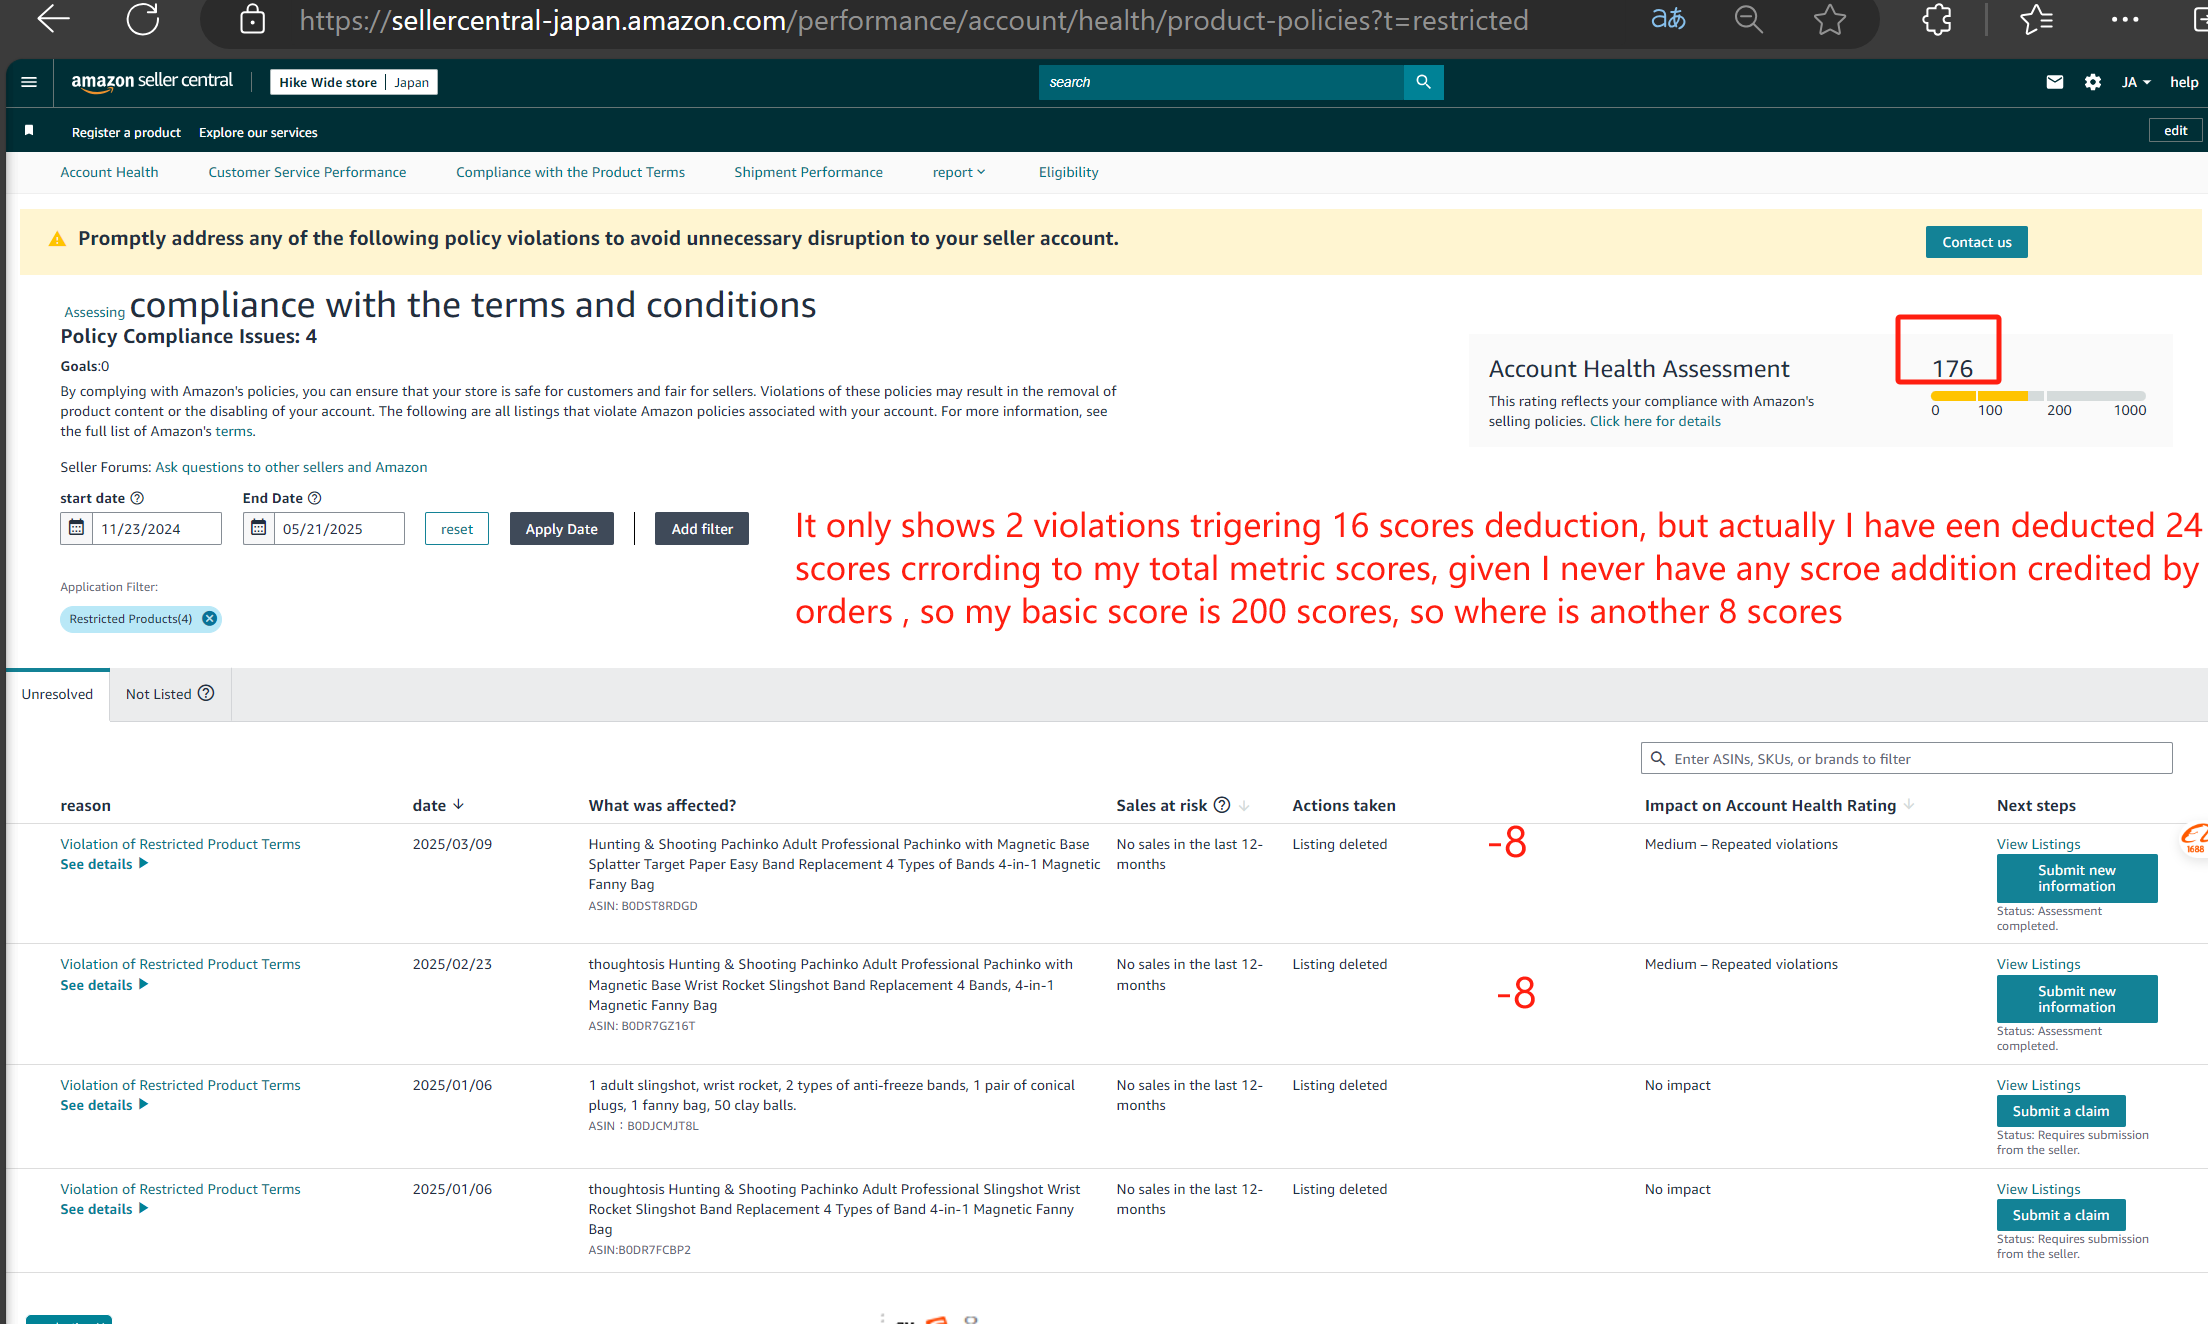Expand See details for ASIN B0DR7FCBP2 row
This screenshot has height=1324, width=2208.
click(x=104, y=1209)
